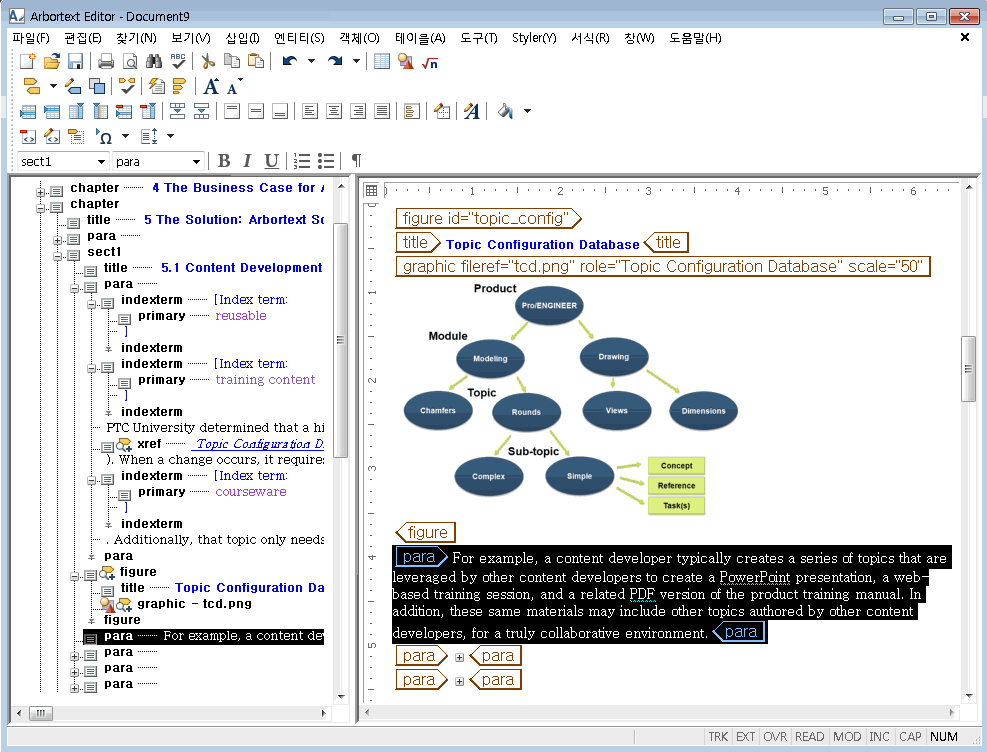Click document vertical scrollbar thumb
The height and width of the screenshot is (752, 987).
tap(967, 369)
